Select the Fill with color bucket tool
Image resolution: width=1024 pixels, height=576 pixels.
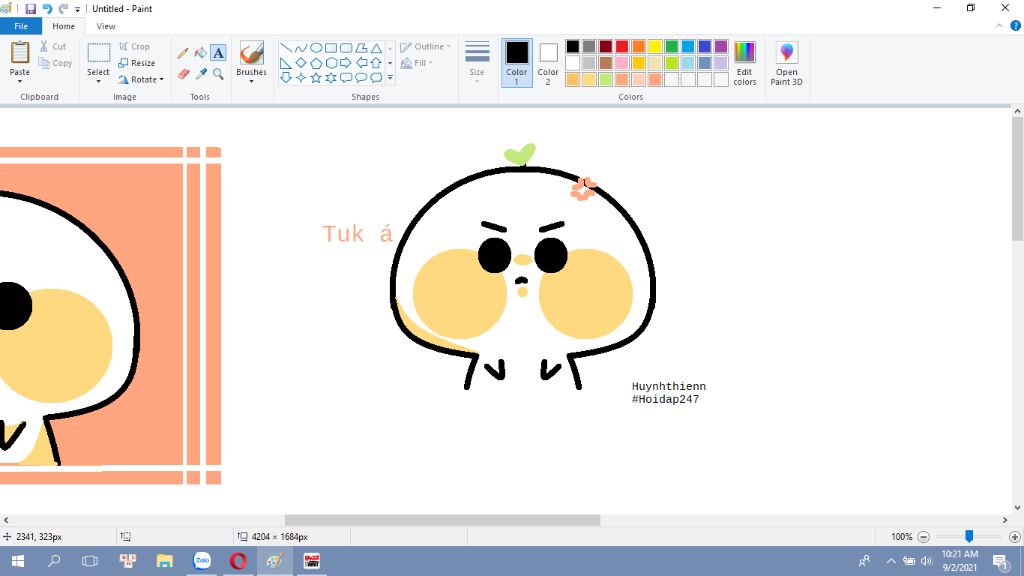coord(200,53)
